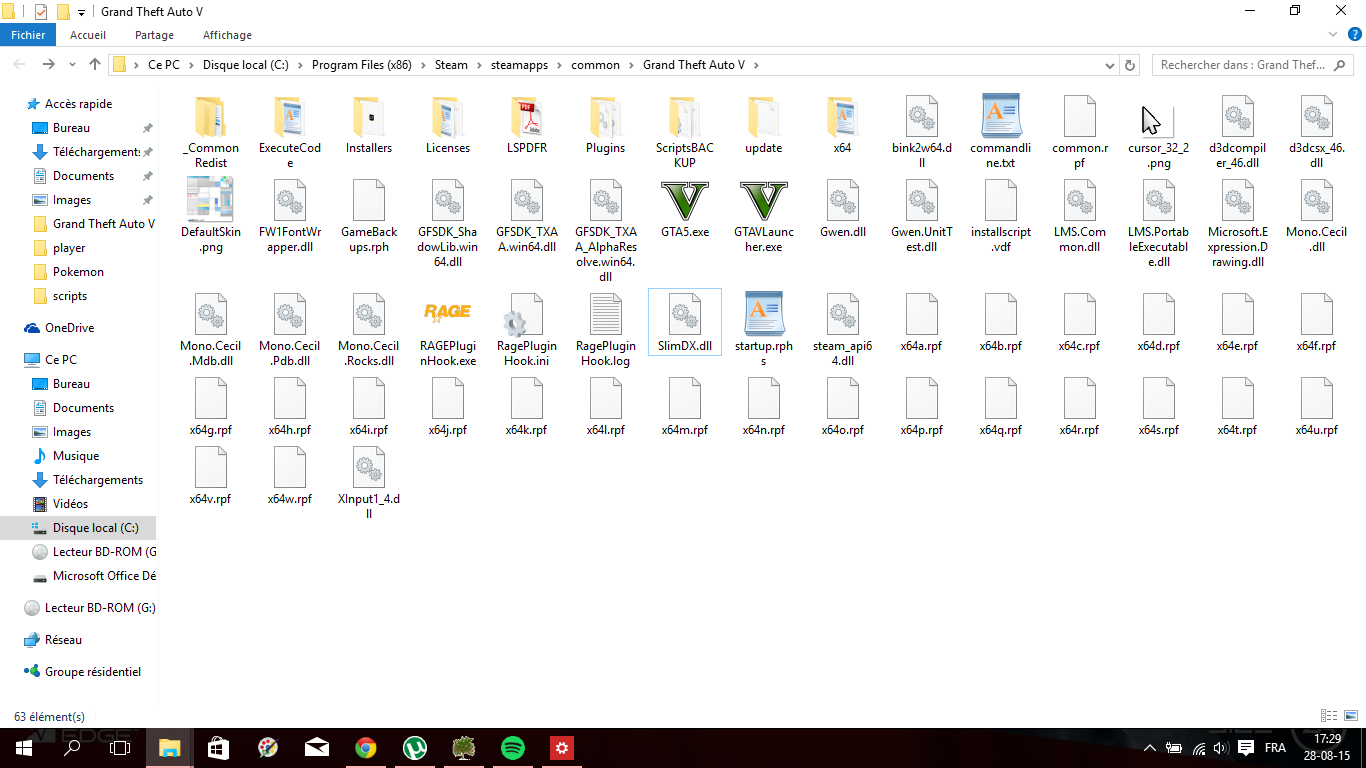Select the update folder

764,117
